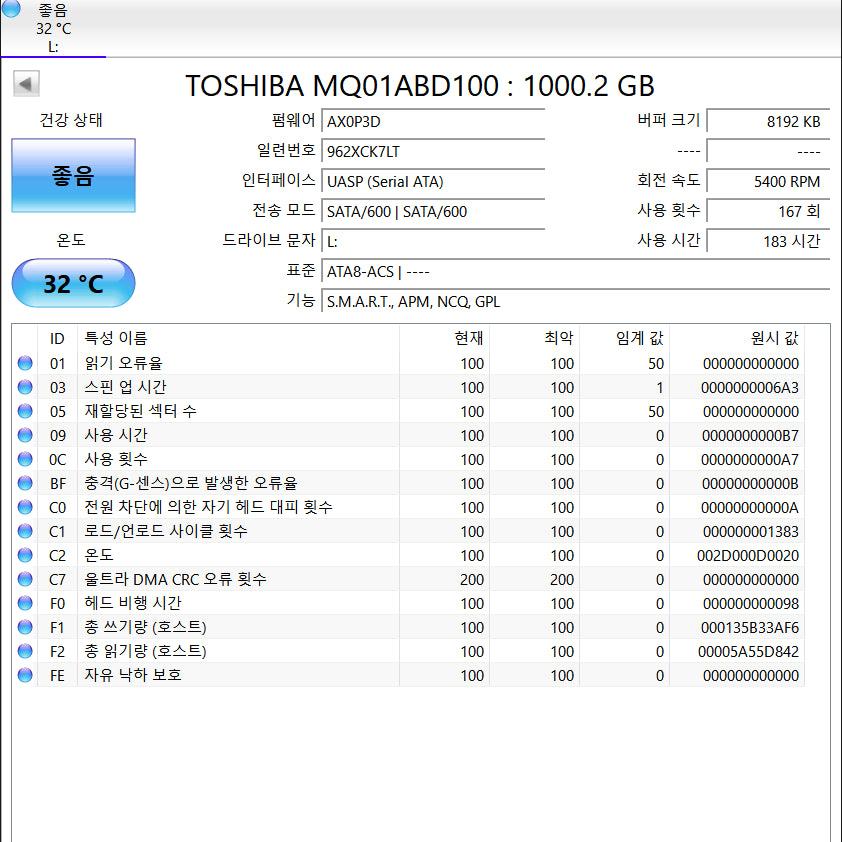The width and height of the screenshot is (842, 842).
Task: Click the status orb for ID C1
Action: click(x=25, y=531)
